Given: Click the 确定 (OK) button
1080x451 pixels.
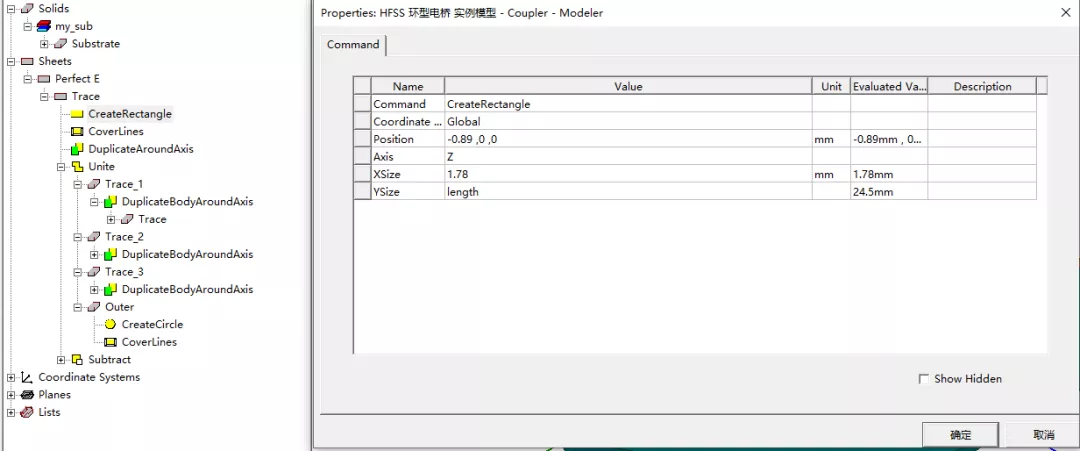Looking at the screenshot, I should pos(960,435).
